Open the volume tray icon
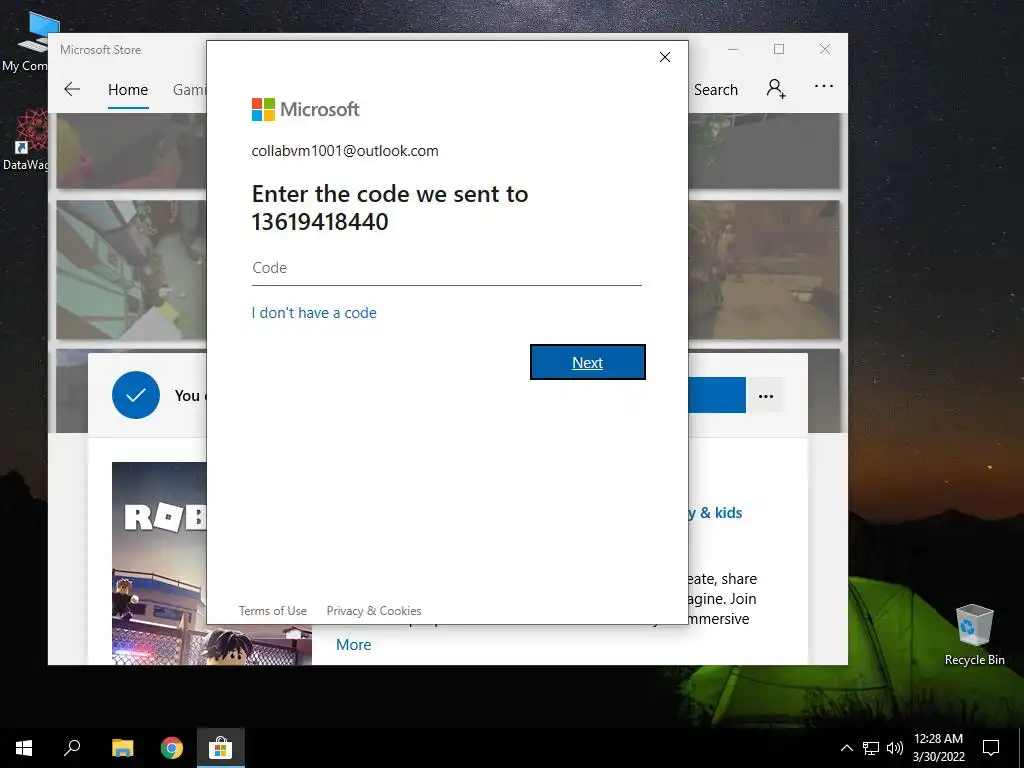 895,748
